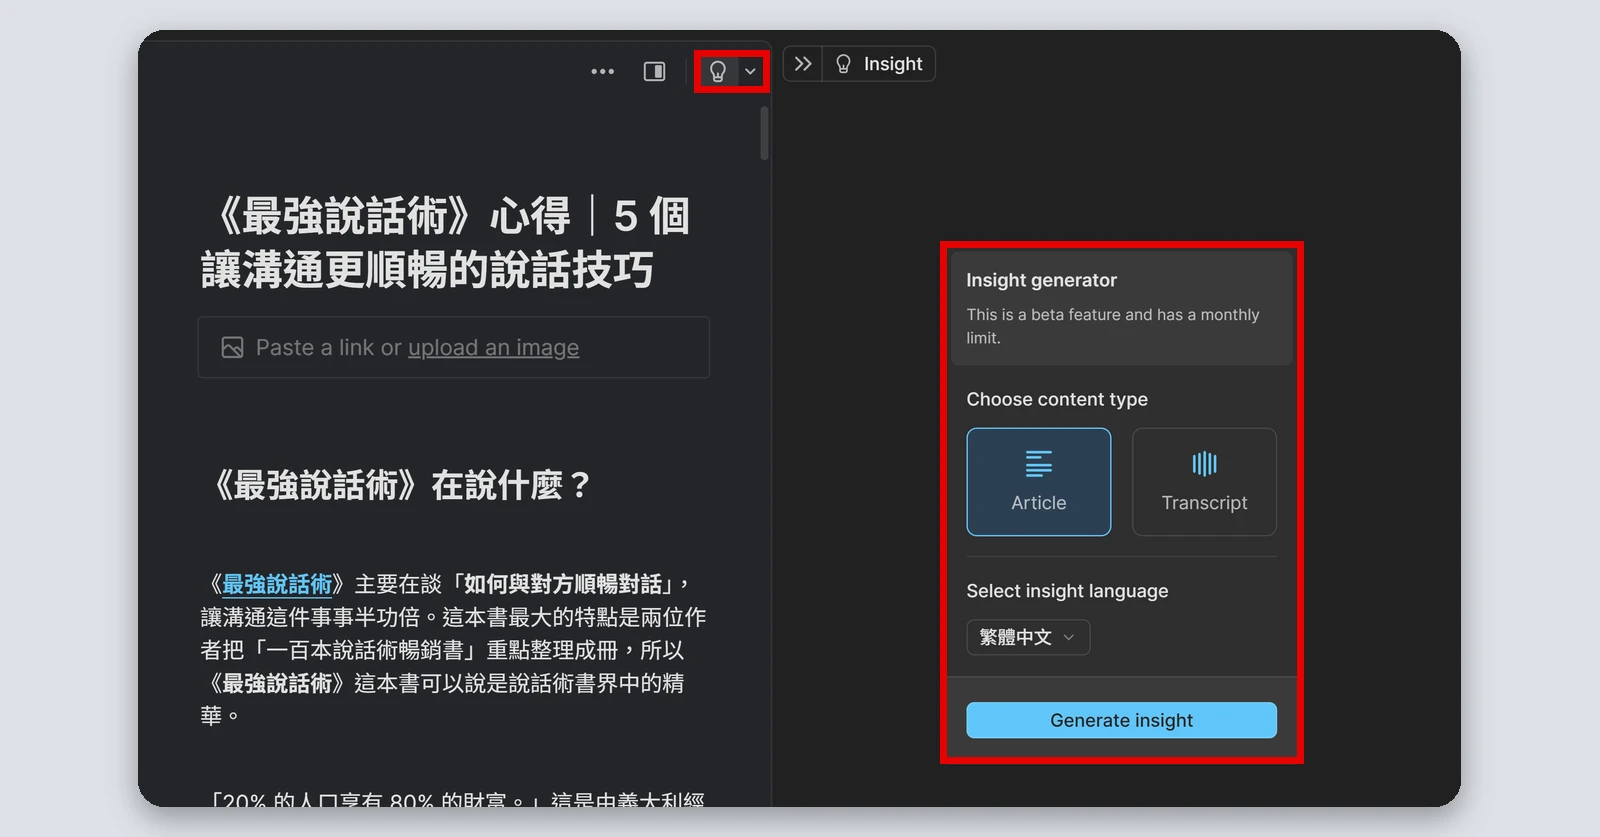Click the lightbulb insight icon in toolbar

[717, 71]
